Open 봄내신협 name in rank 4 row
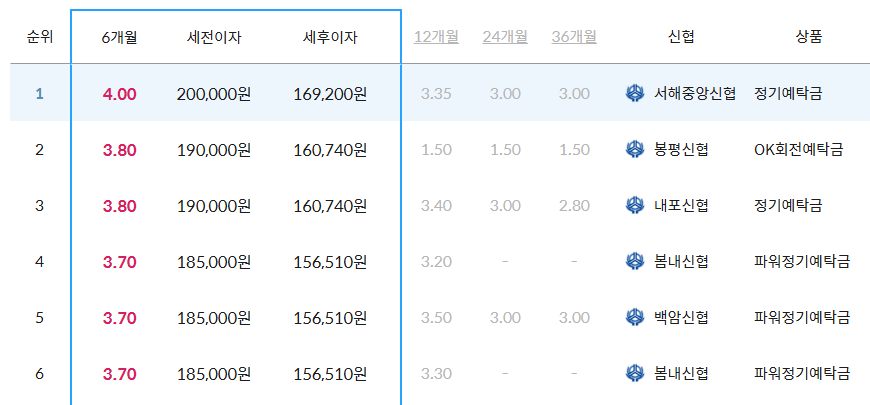The width and height of the screenshot is (870, 405). (x=681, y=262)
